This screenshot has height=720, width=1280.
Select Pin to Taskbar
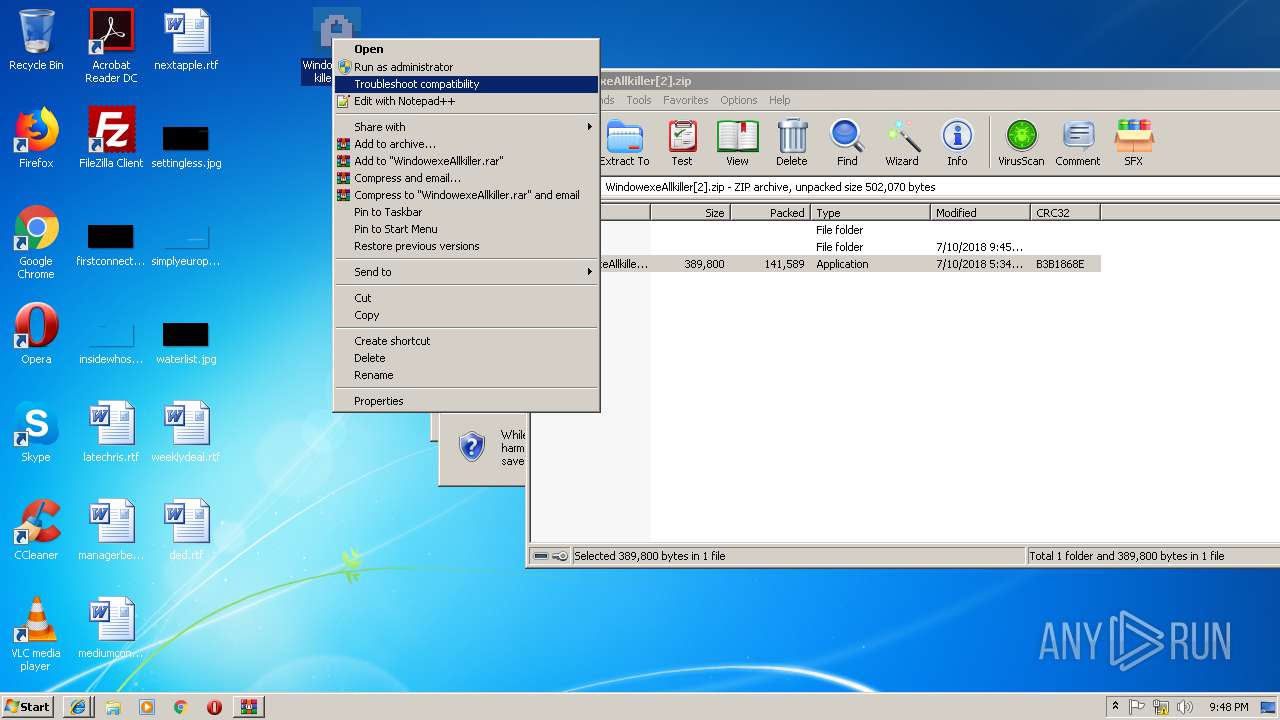(x=466, y=212)
